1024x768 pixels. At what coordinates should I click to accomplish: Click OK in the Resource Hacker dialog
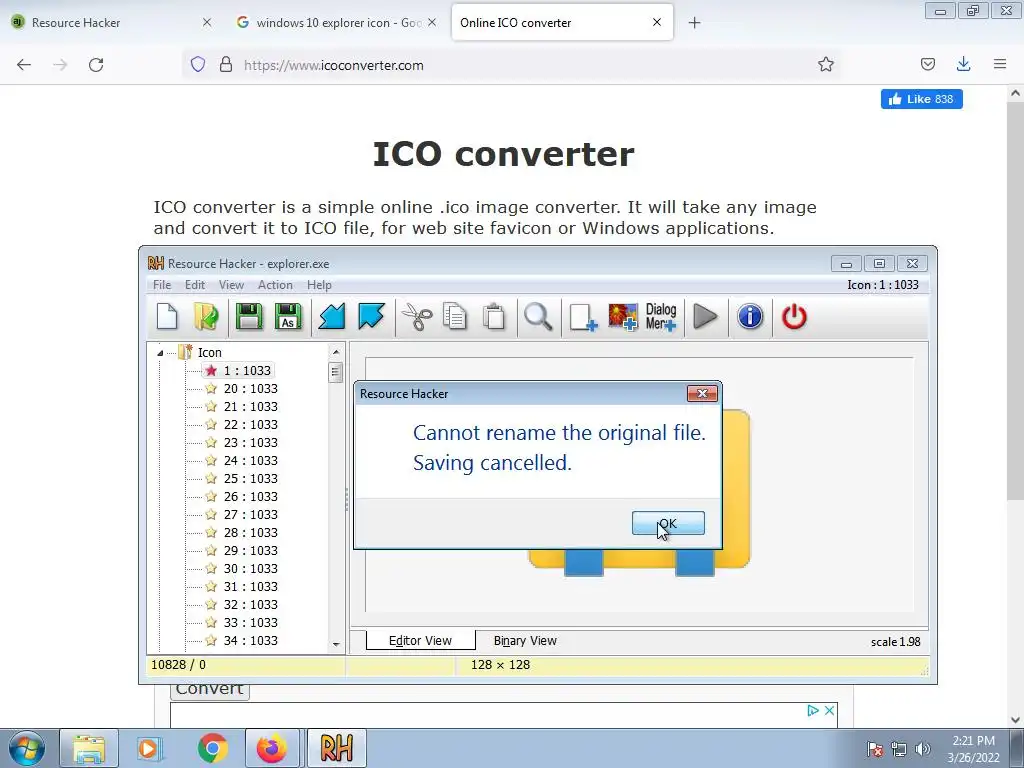(x=668, y=523)
